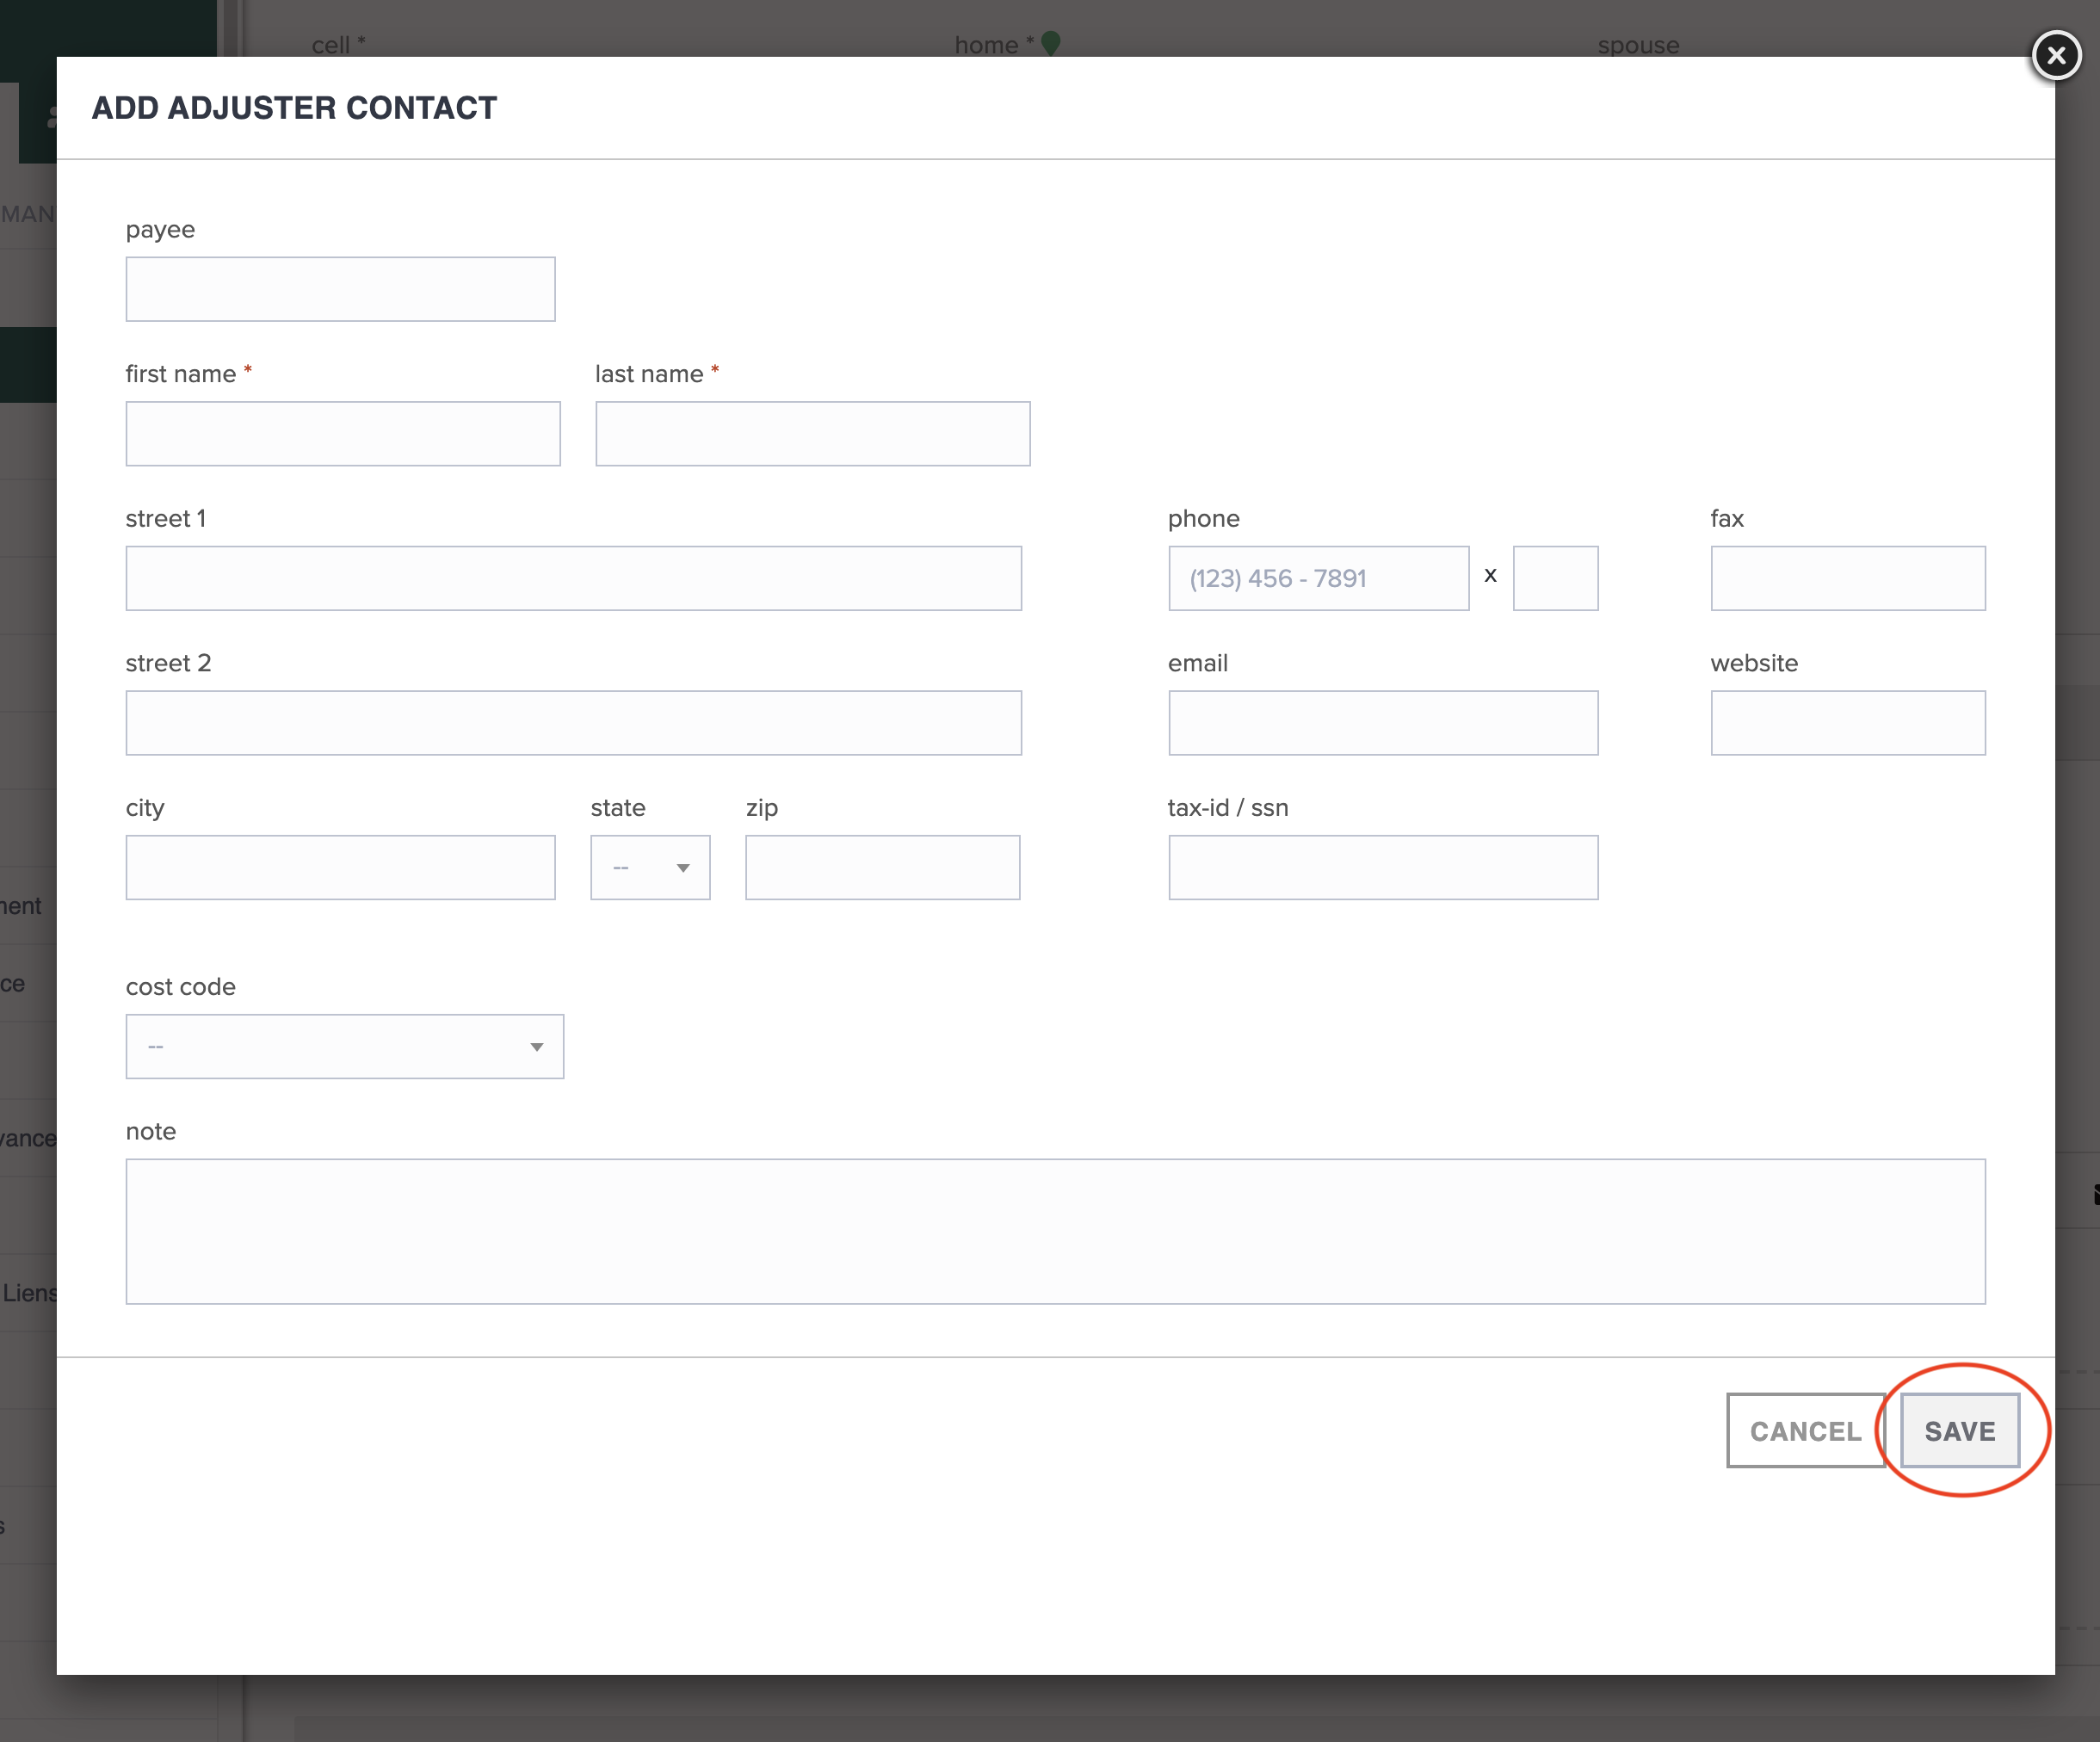Click the phone number field showing (123) 456 - 7891

tap(1318, 578)
